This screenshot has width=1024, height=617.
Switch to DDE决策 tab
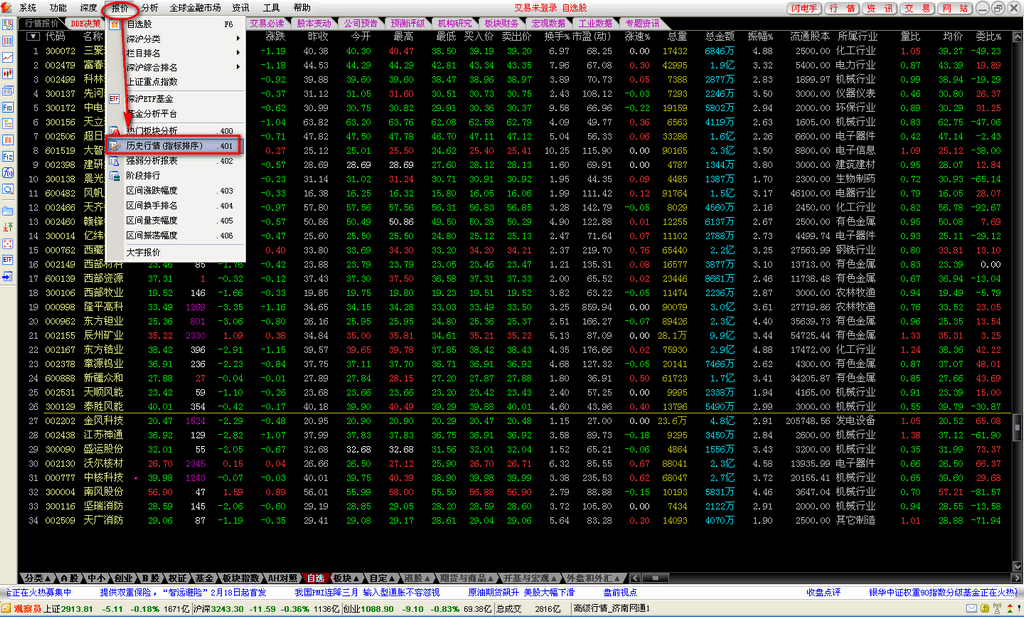[x=86, y=24]
